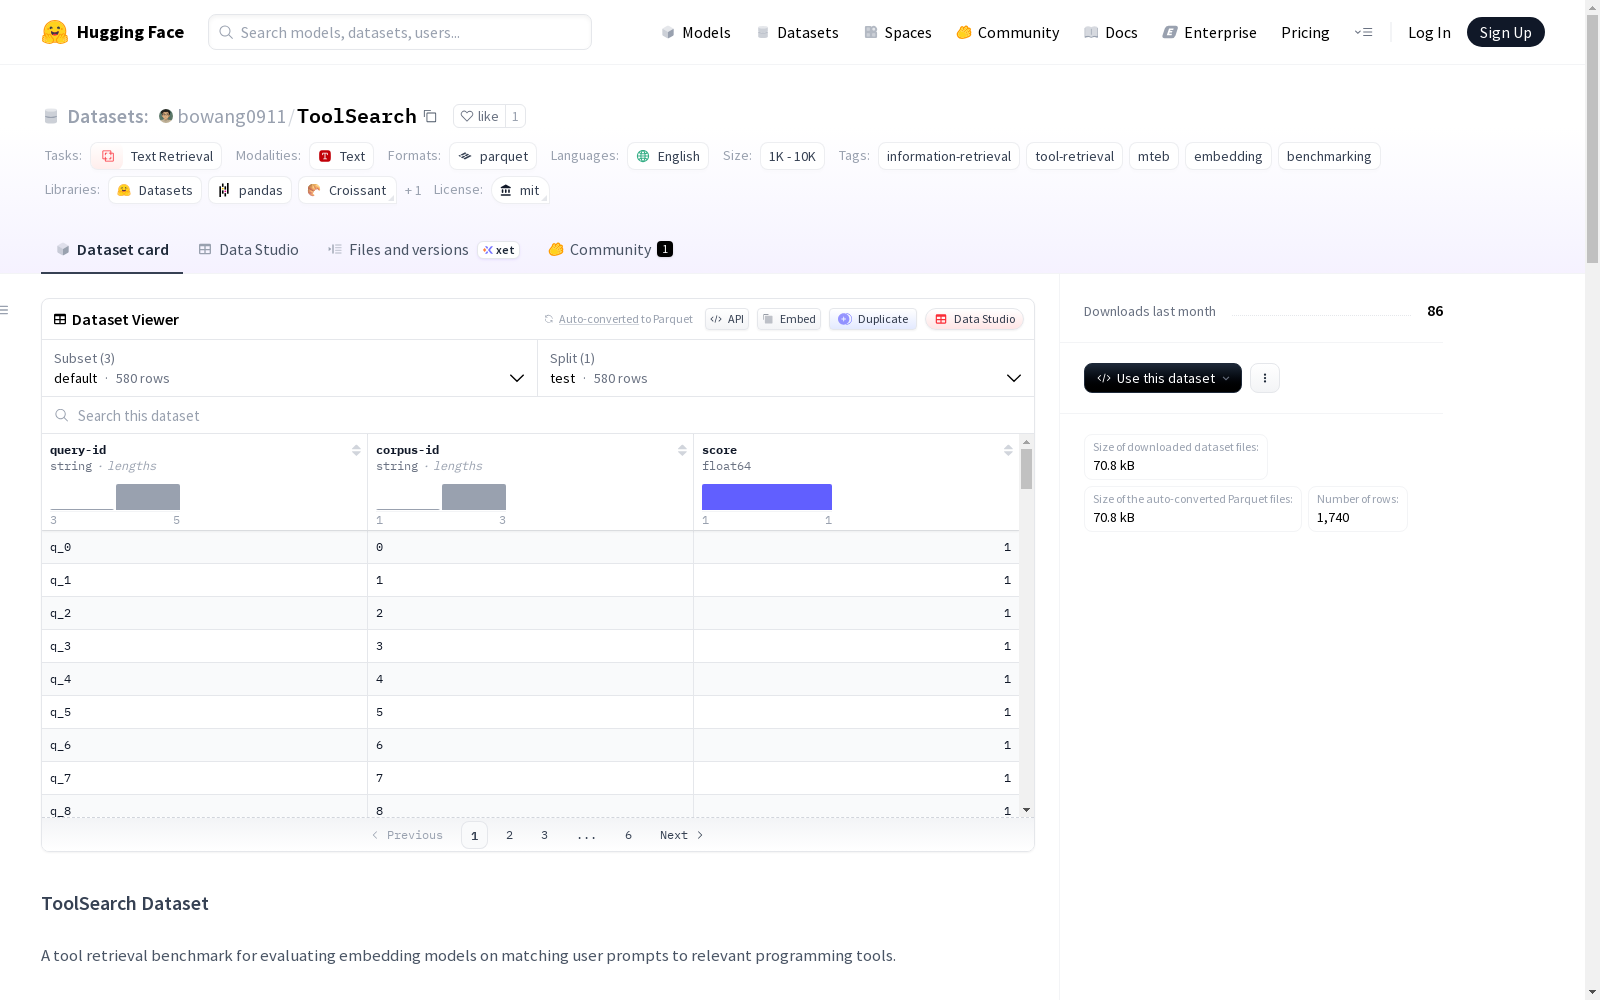Click the information-retrieval tag

[949, 156]
